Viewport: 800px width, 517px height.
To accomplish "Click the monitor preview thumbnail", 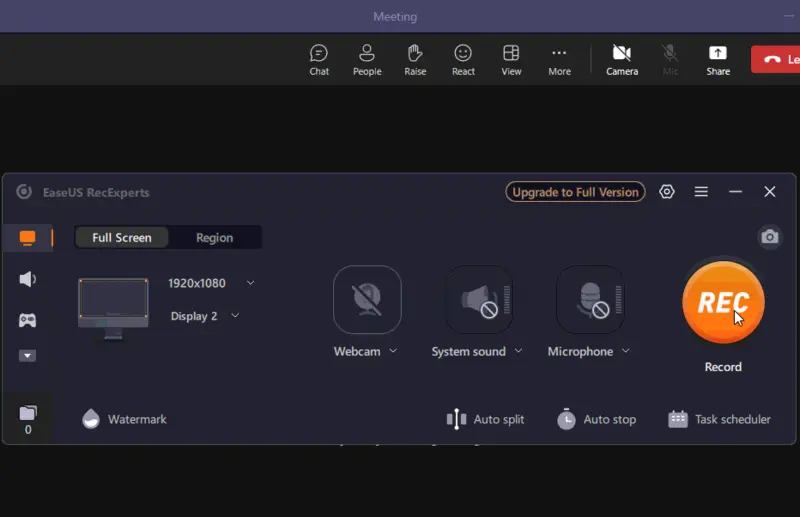I will 113,304.
